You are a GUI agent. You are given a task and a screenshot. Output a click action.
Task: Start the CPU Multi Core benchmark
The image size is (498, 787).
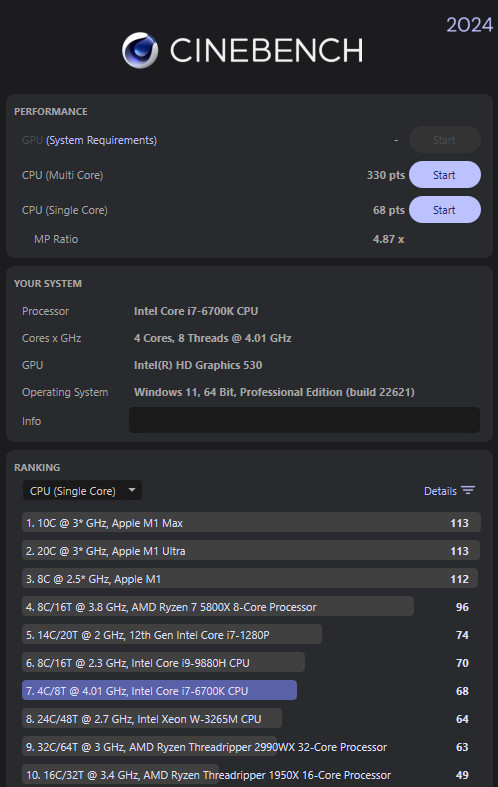coord(445,175)
